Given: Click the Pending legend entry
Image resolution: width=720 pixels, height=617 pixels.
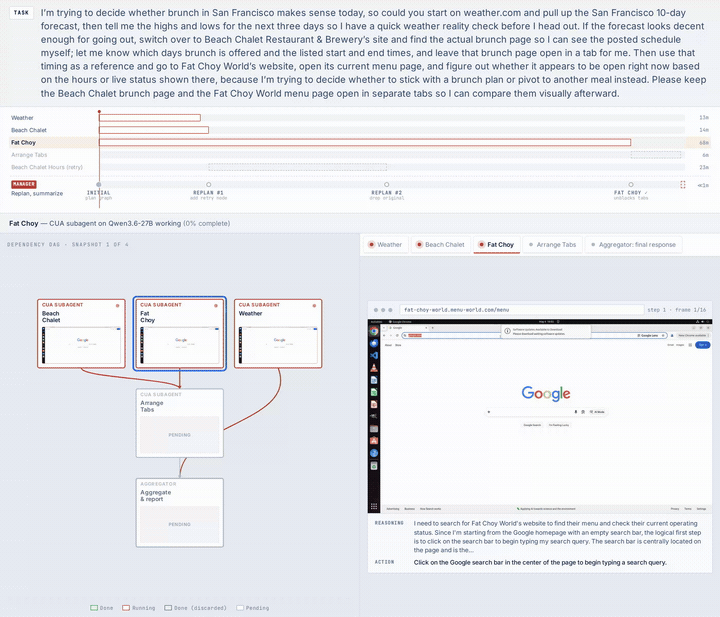Looking at the screenshot, I should point(253,608).
